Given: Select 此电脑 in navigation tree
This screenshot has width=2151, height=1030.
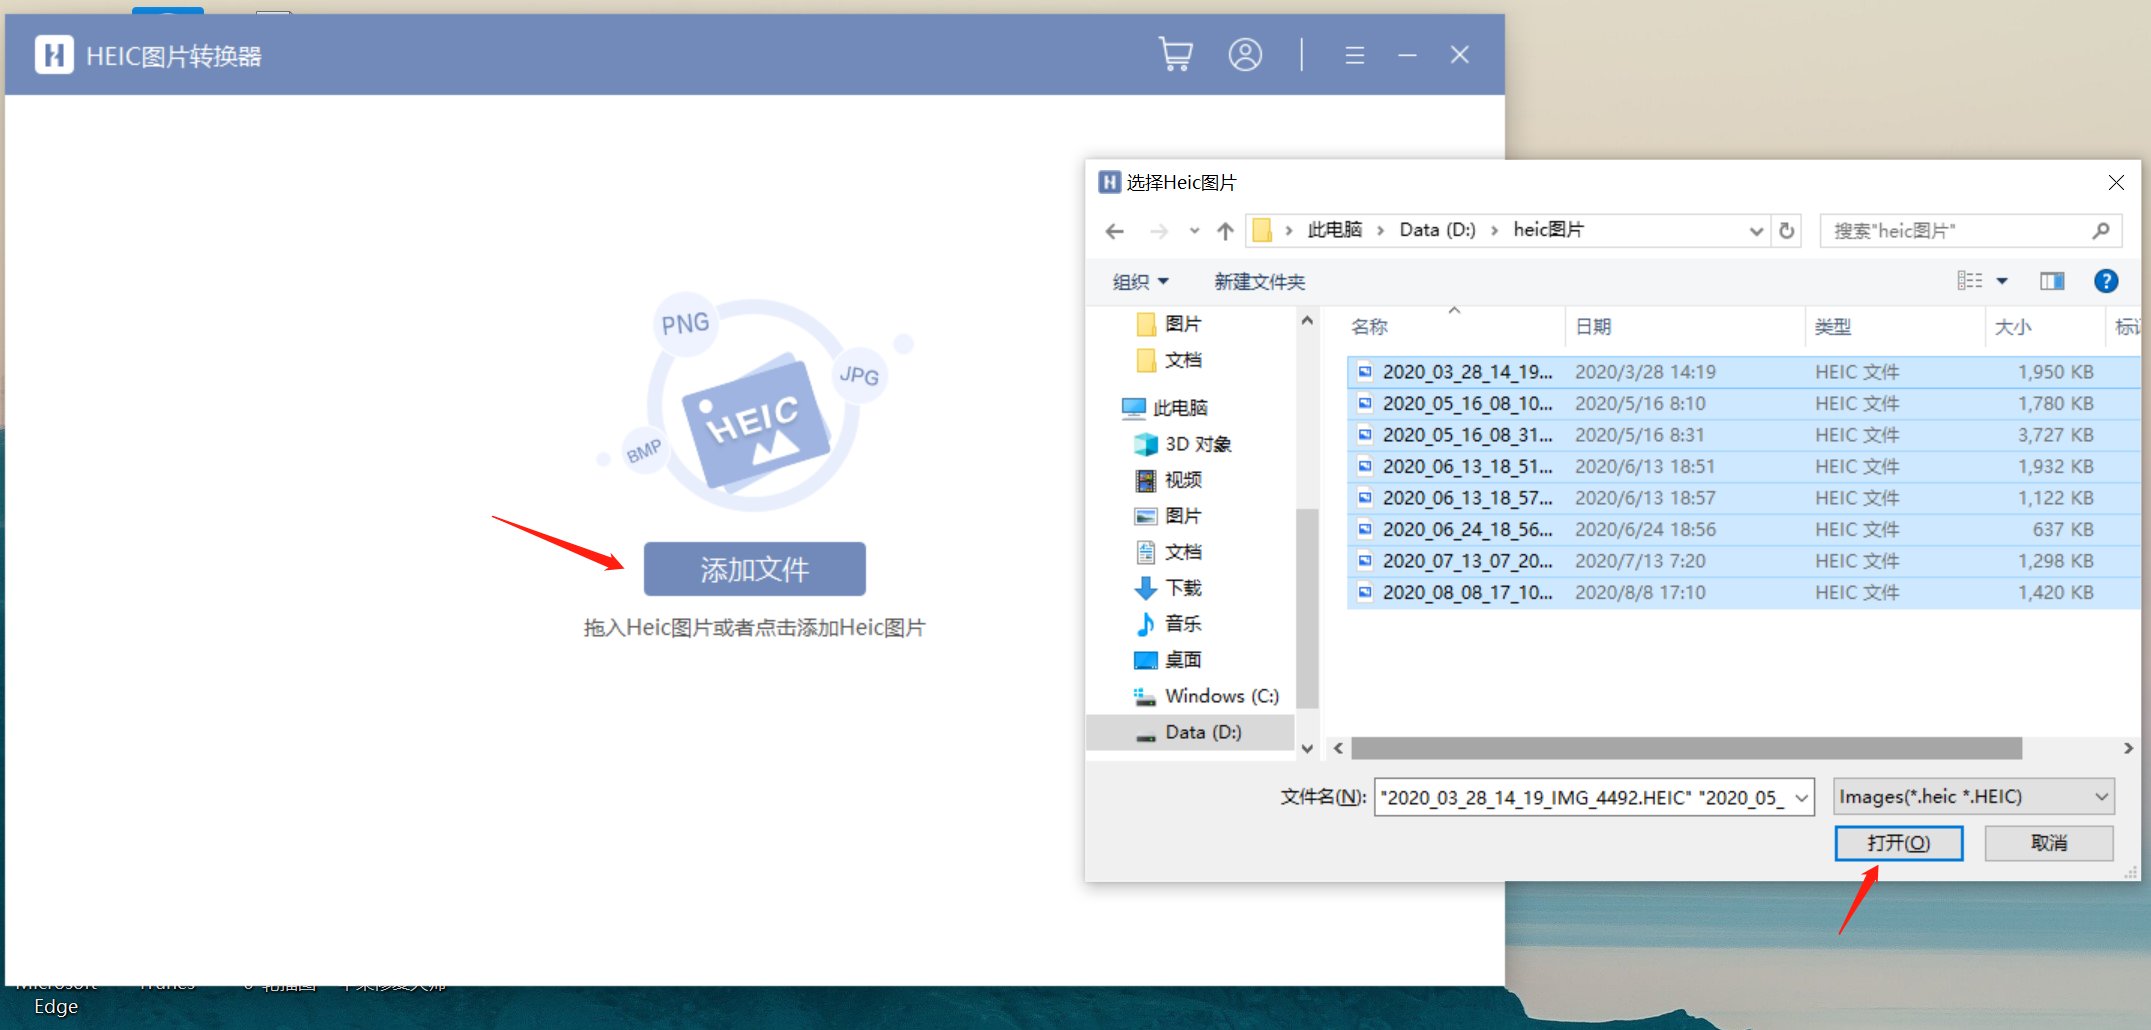Looking at the screenshot, I should click(x=1165, y=408).
